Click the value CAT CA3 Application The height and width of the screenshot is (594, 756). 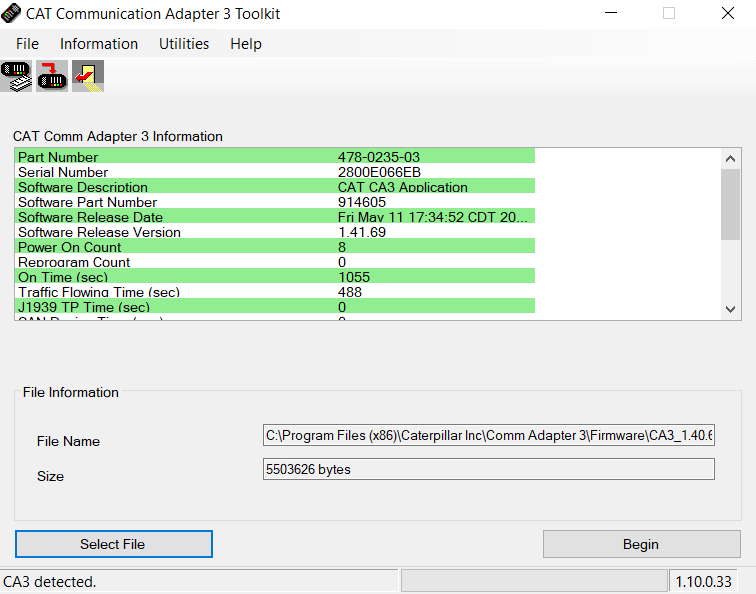(x=403, y=187)
